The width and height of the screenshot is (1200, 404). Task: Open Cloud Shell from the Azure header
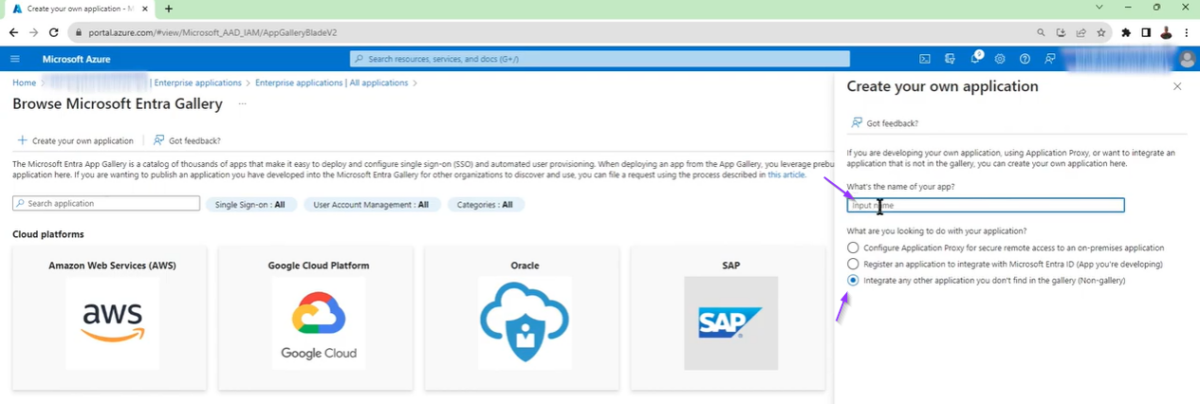click(925, 59)
